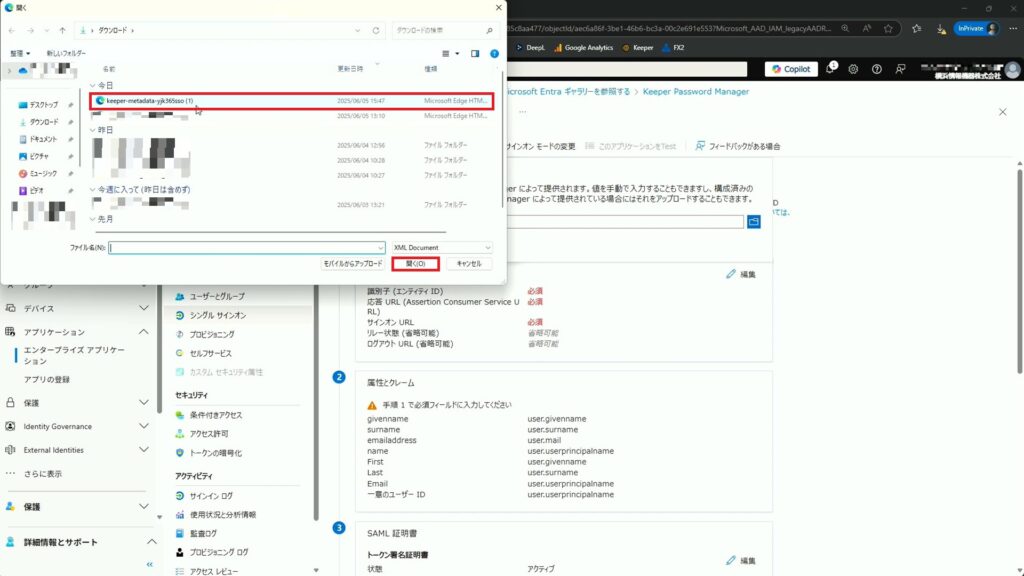Close the portal blade with the X
This screenshot has height=576, width=1024.
click(1002, 112)
